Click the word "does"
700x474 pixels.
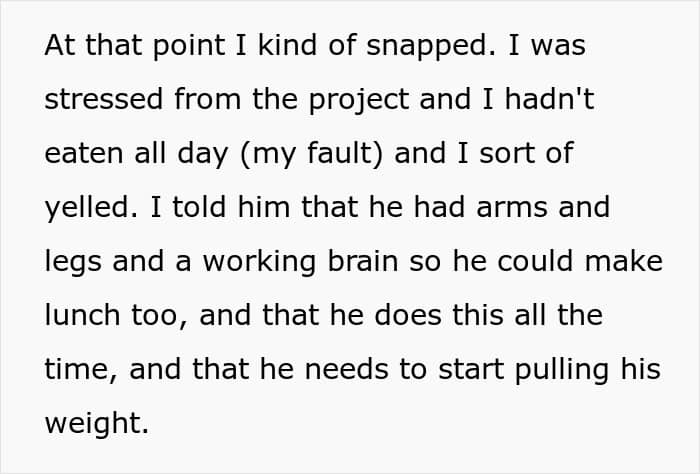click(407, 315)
